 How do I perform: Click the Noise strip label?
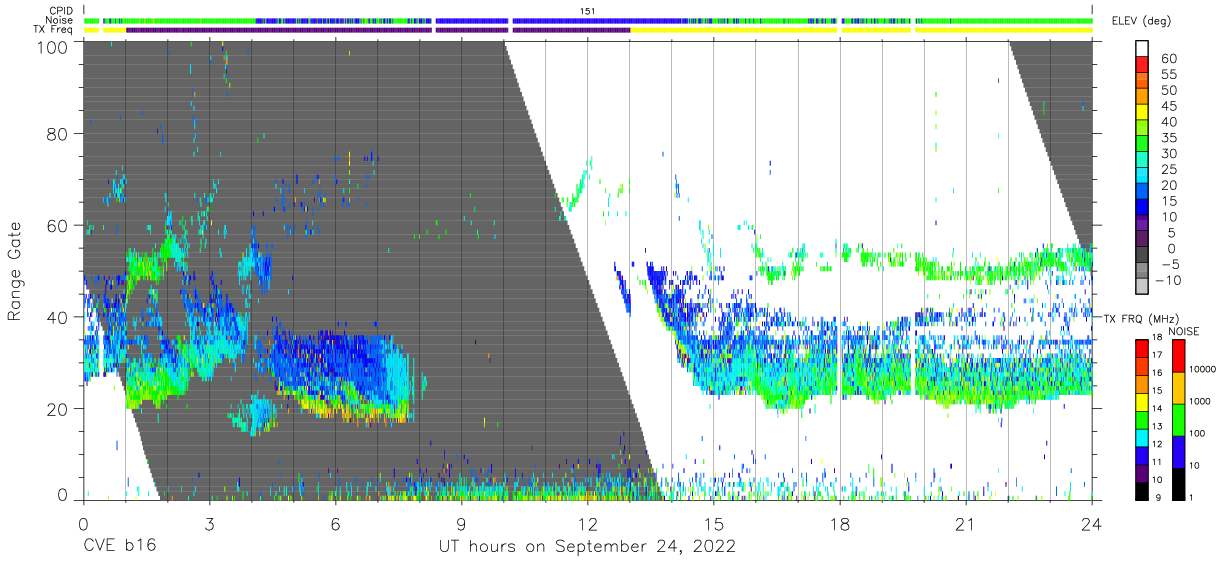pyautogui.click(x=61, y=20)
